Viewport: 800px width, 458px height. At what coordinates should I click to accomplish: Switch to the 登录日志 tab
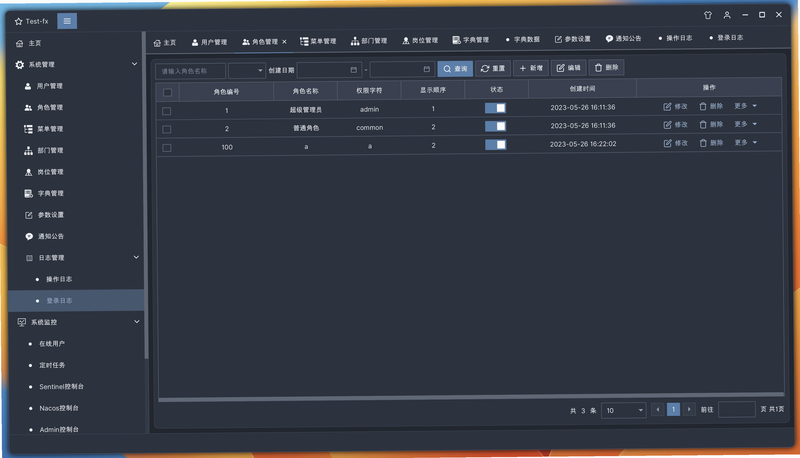tap(726, 38)
